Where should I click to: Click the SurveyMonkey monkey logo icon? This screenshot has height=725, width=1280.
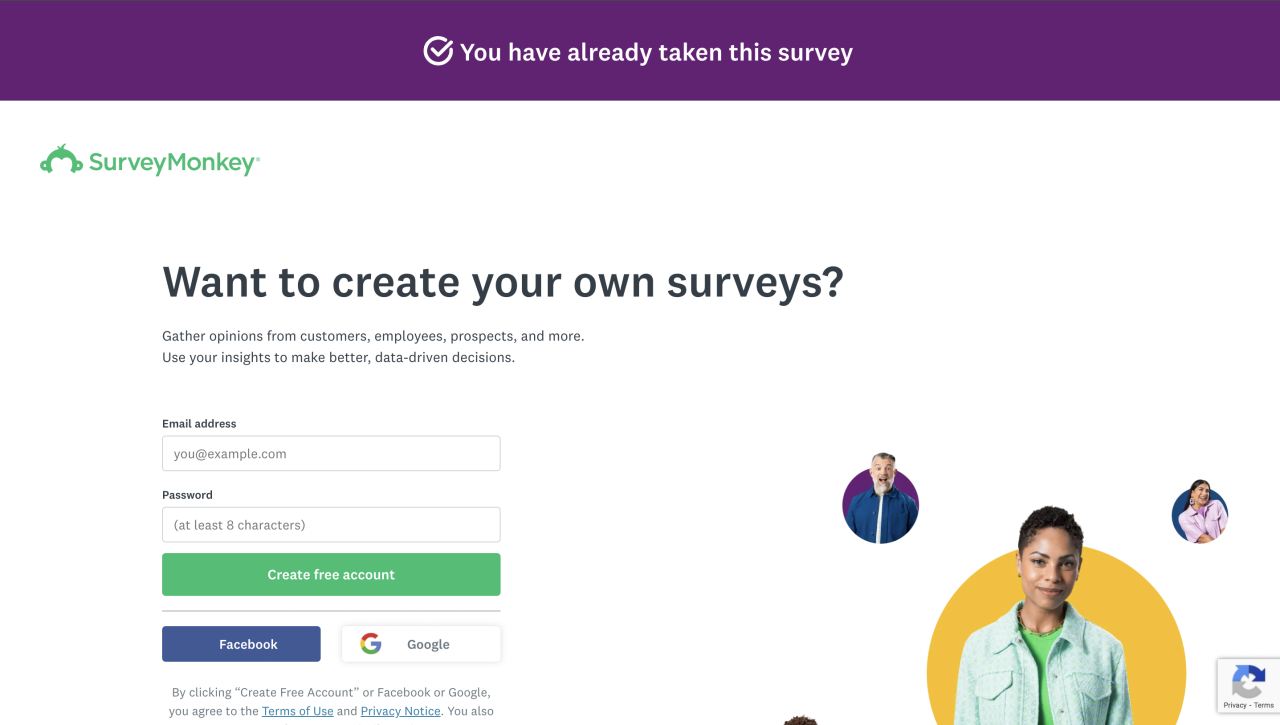[x=61, y=160]
